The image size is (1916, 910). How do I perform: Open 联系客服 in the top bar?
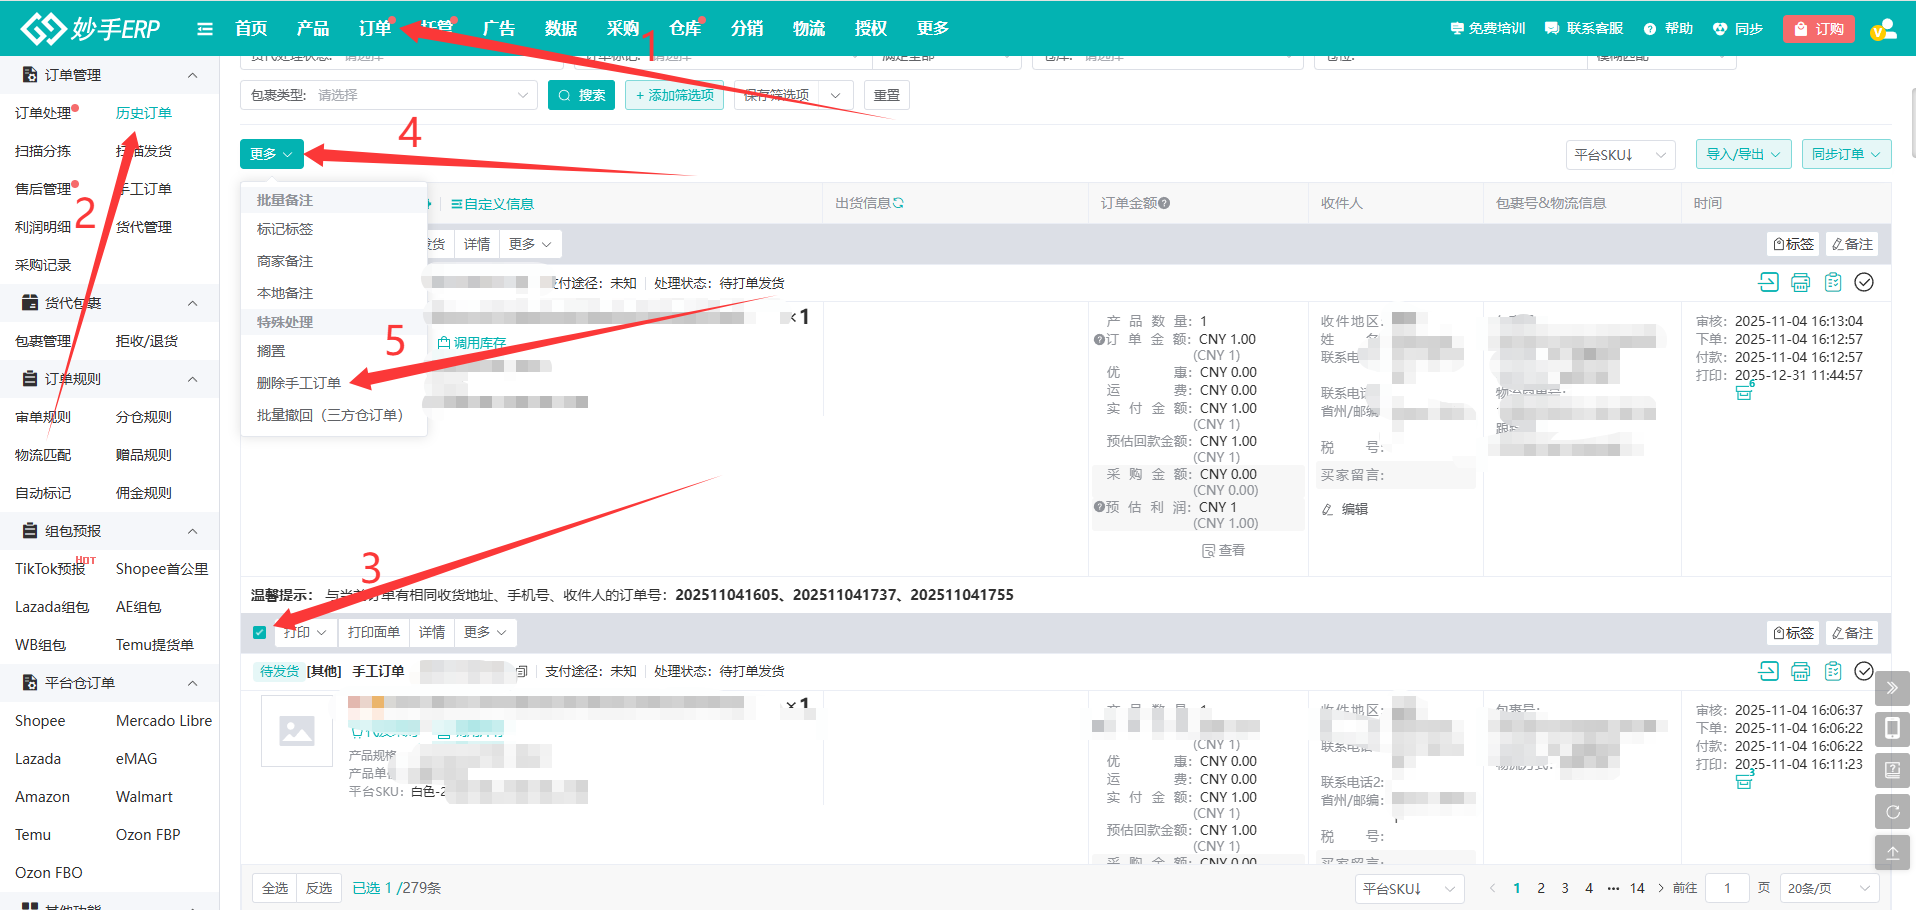[x=1584, y=29]
